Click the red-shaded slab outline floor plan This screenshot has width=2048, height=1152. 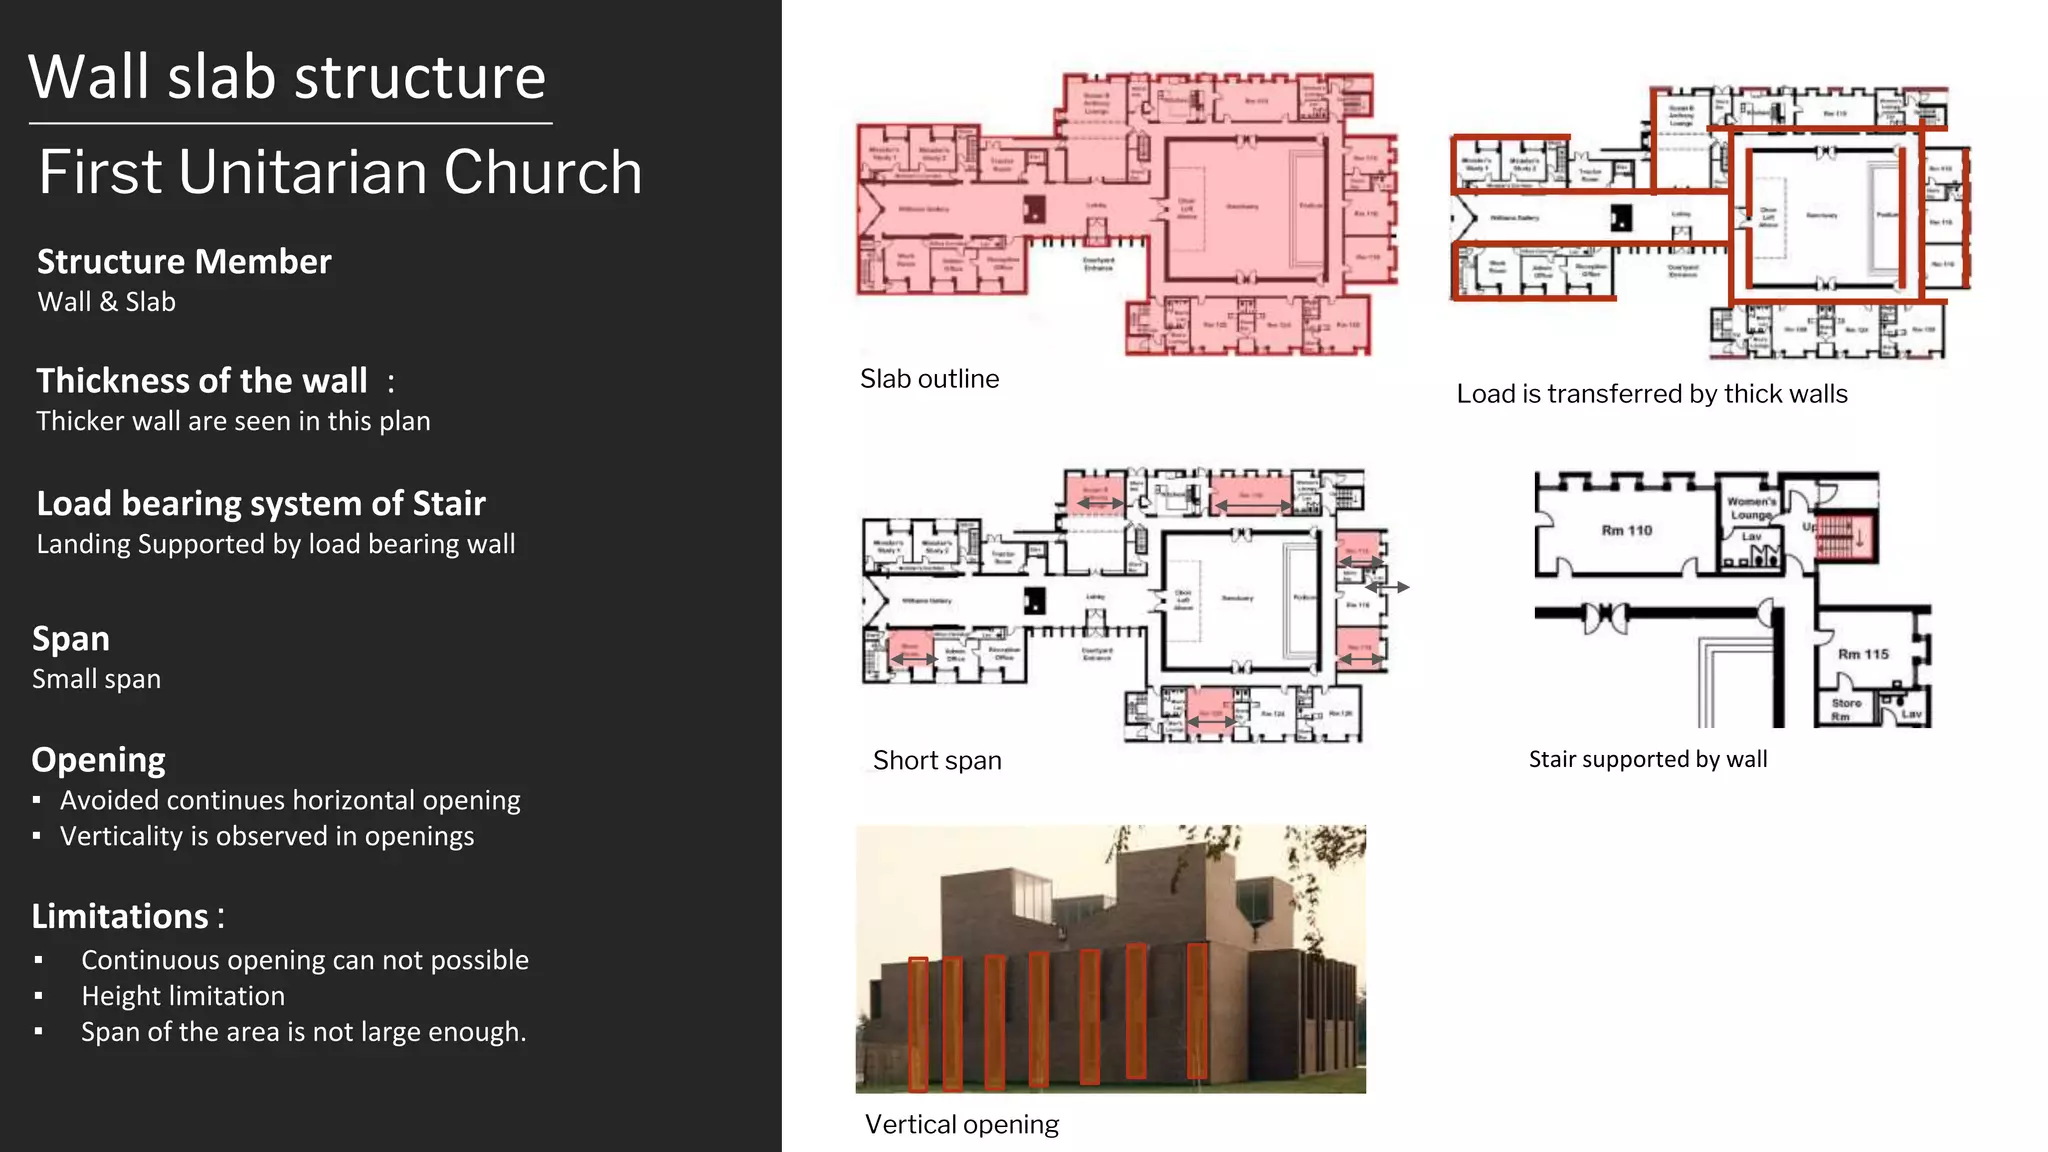click(x=1127, y=214)
